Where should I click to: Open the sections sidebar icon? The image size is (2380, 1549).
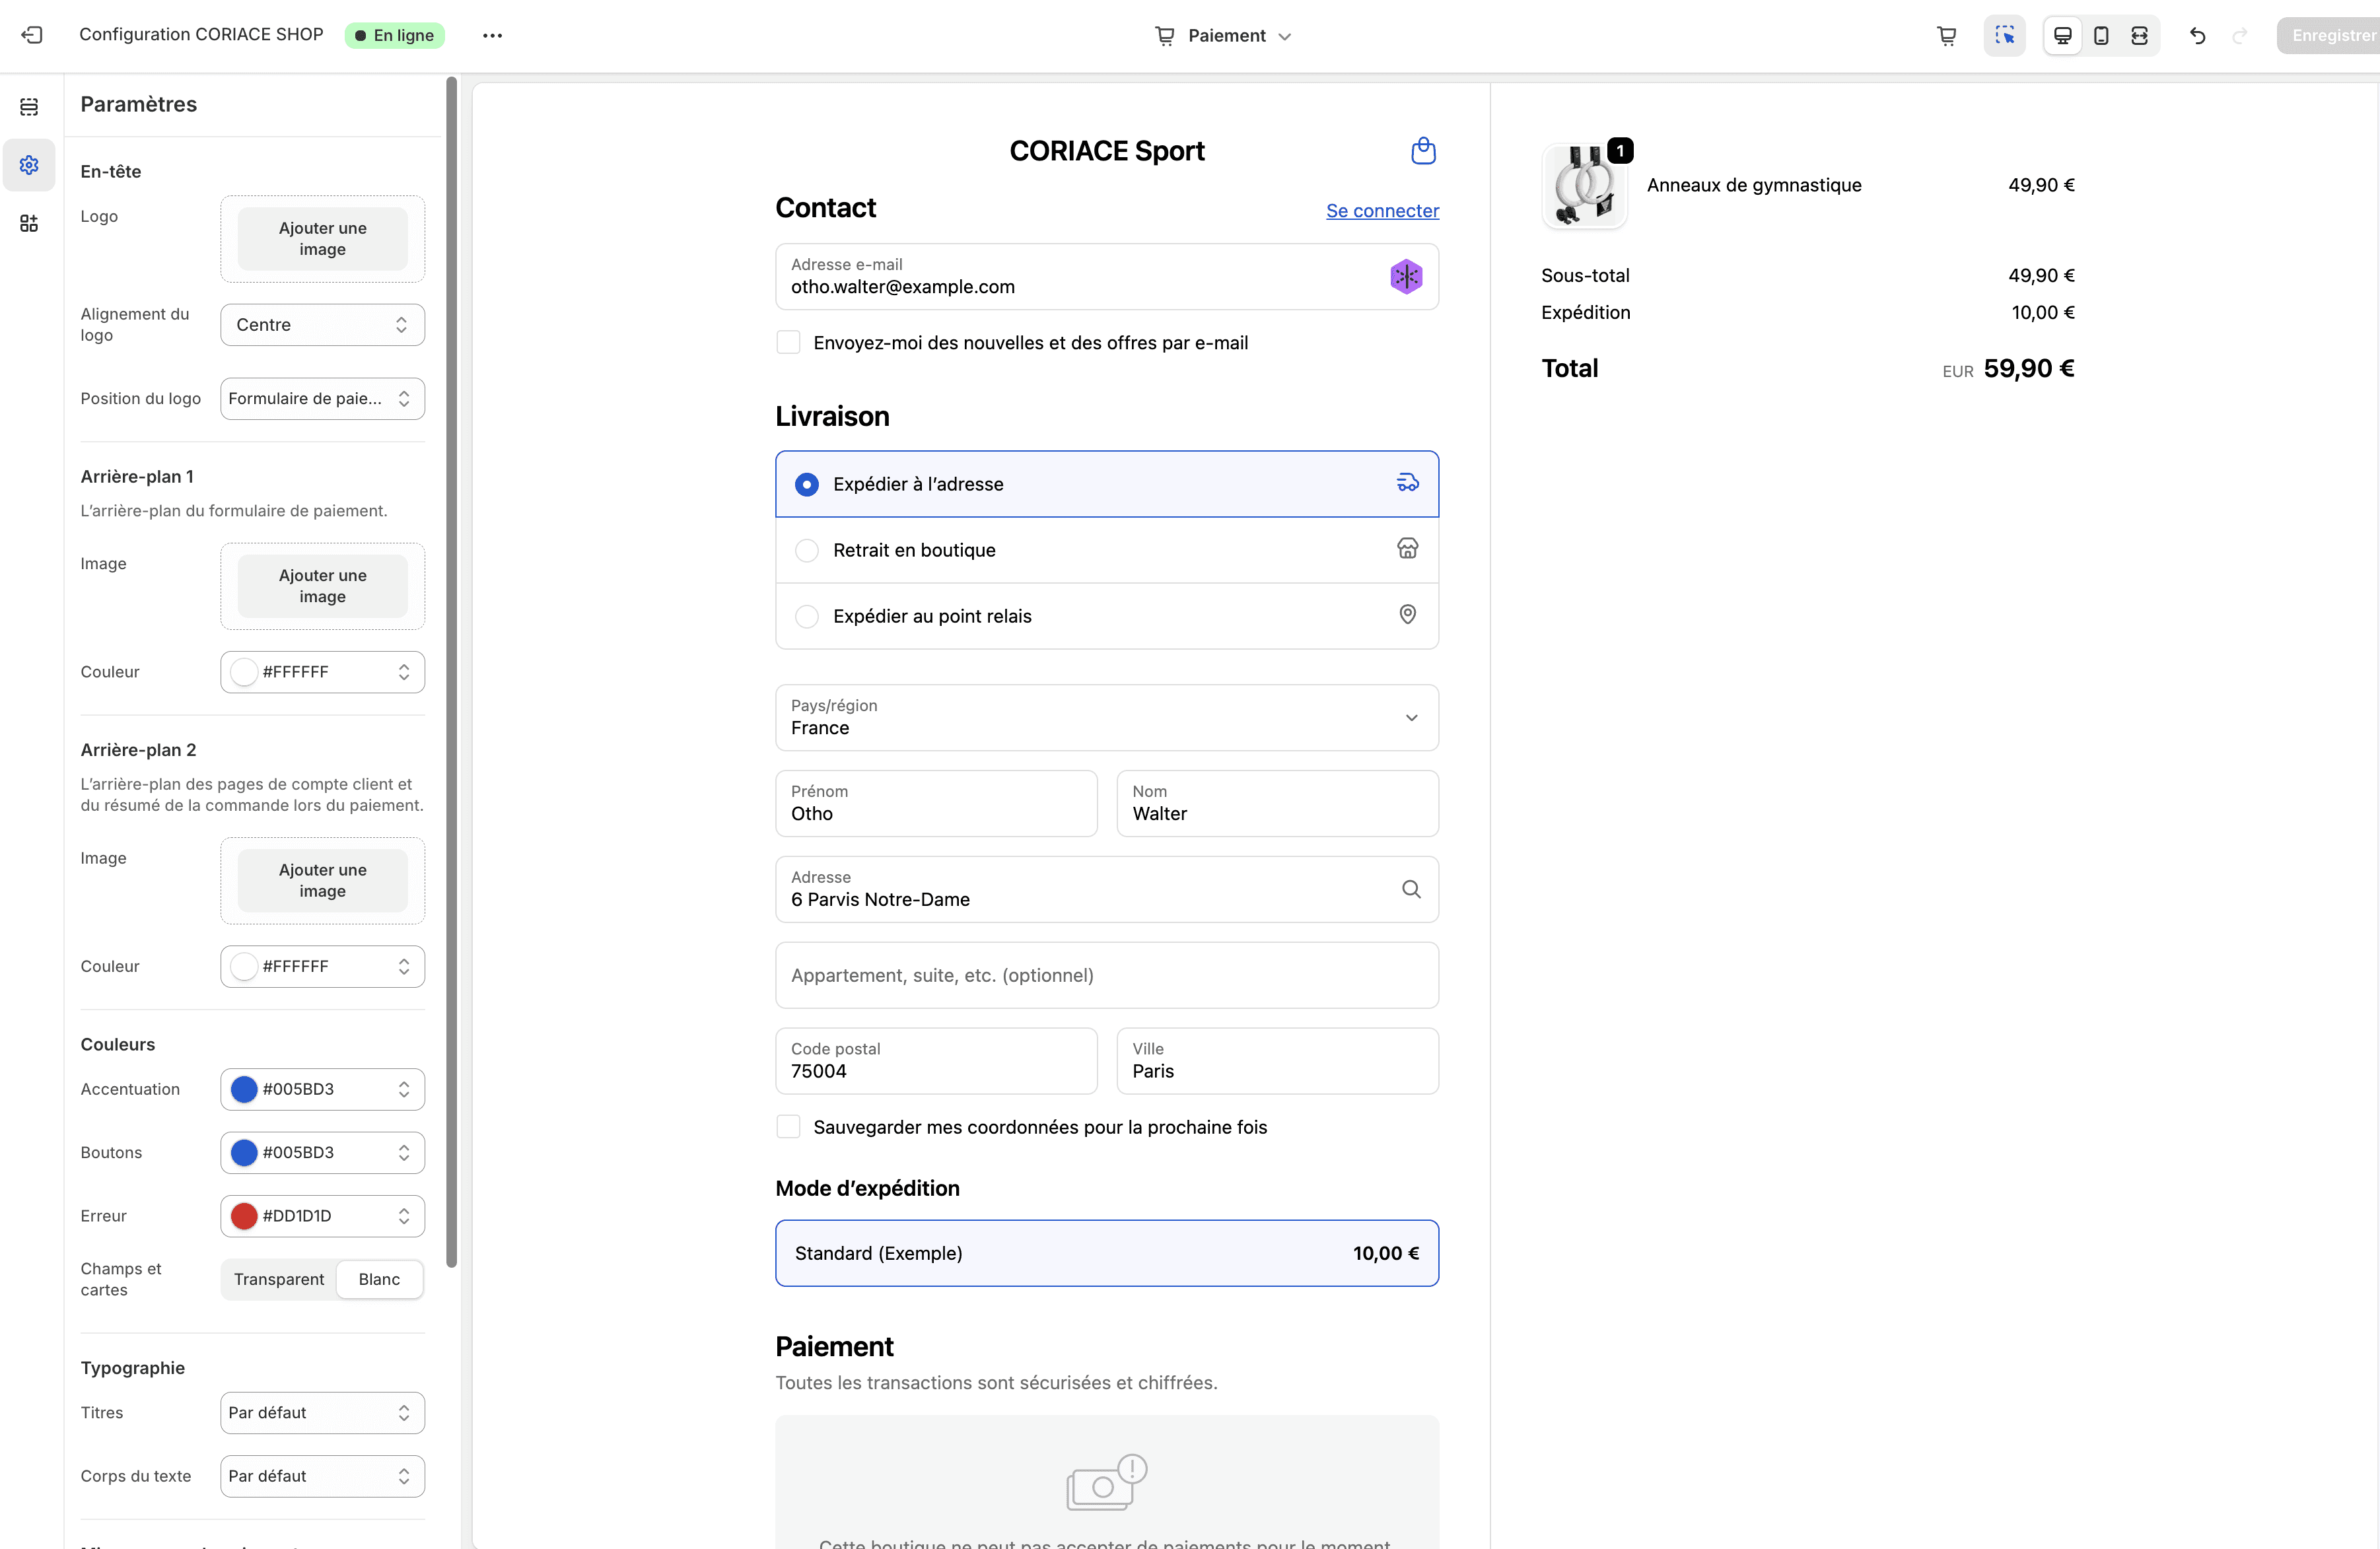[x=29, y=106]
